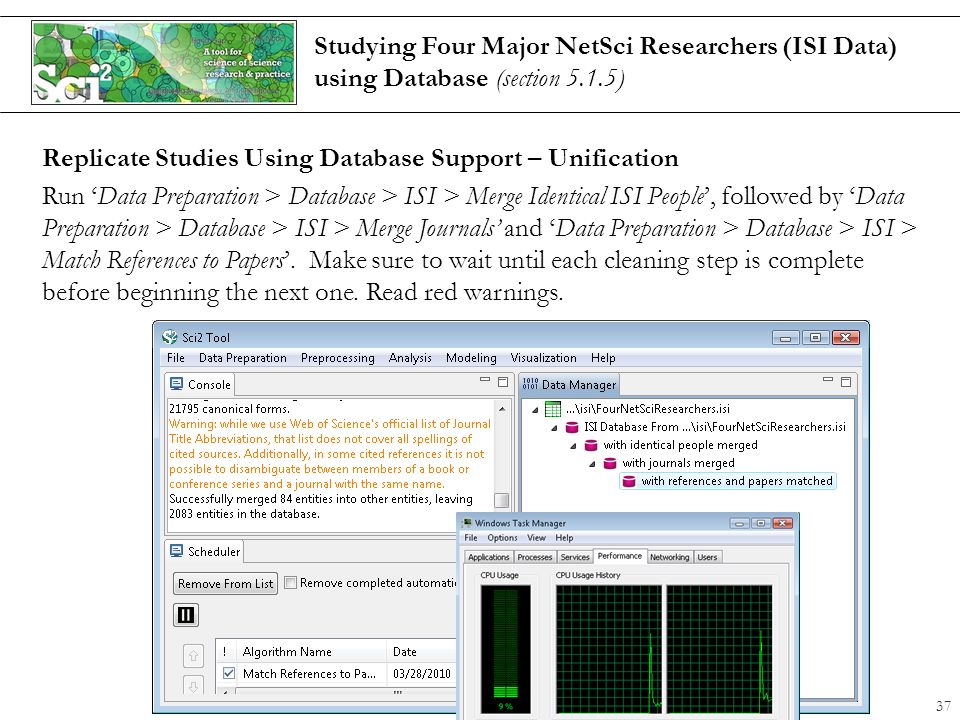This screenshot has height=720, width=960.
Task: Select the Task Manager Performance tab
Action: [620, 555]
